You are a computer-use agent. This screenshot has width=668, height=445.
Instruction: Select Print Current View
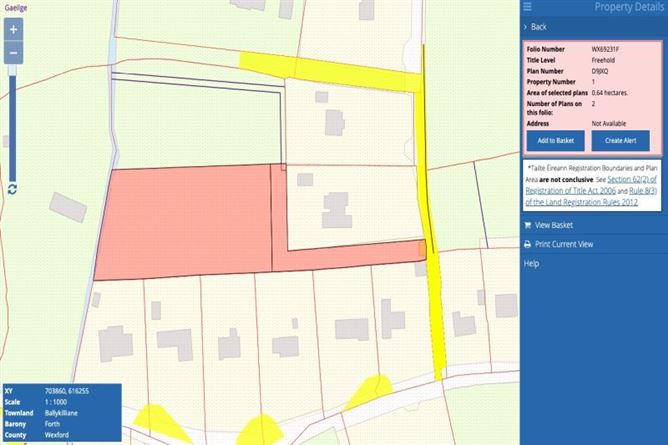pyautogui.click(x=564, y=244)
